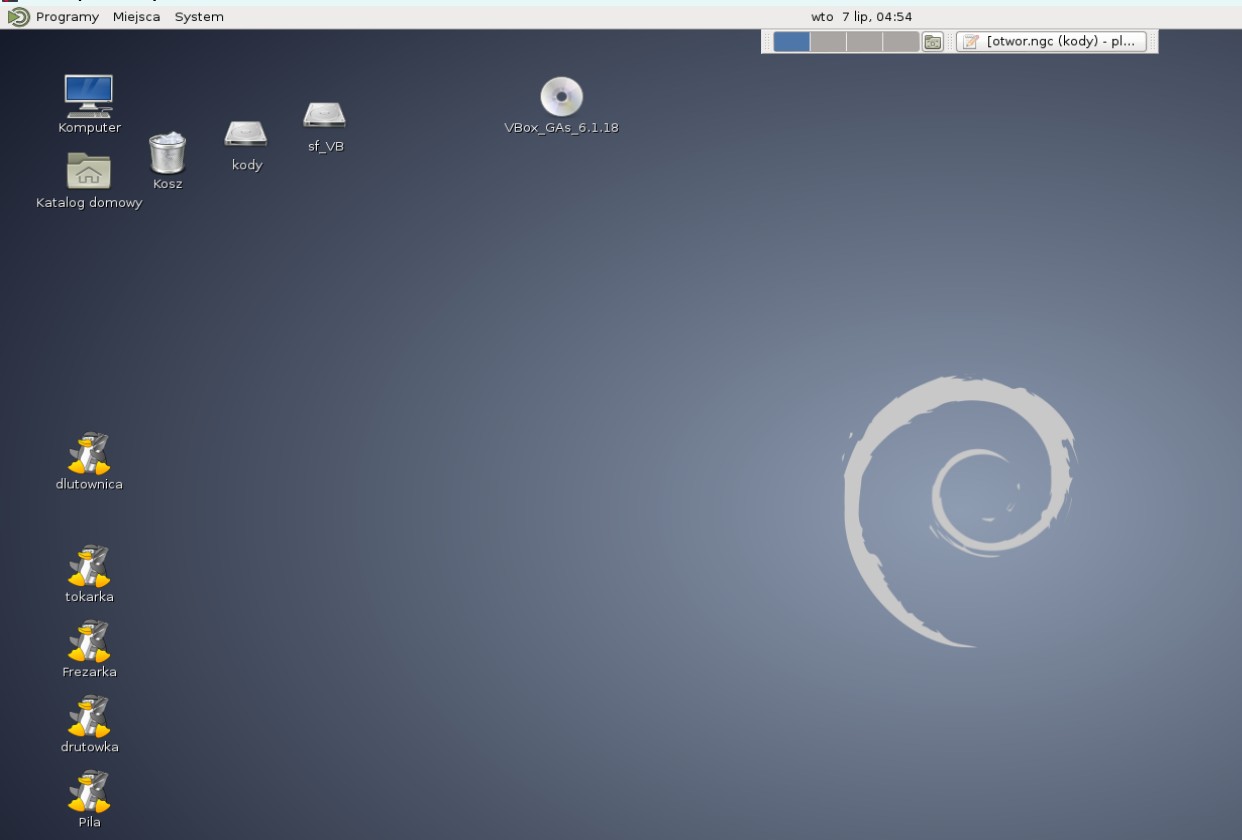Click the date and time clock
The image size is (1242, 840).
[861, 17]
